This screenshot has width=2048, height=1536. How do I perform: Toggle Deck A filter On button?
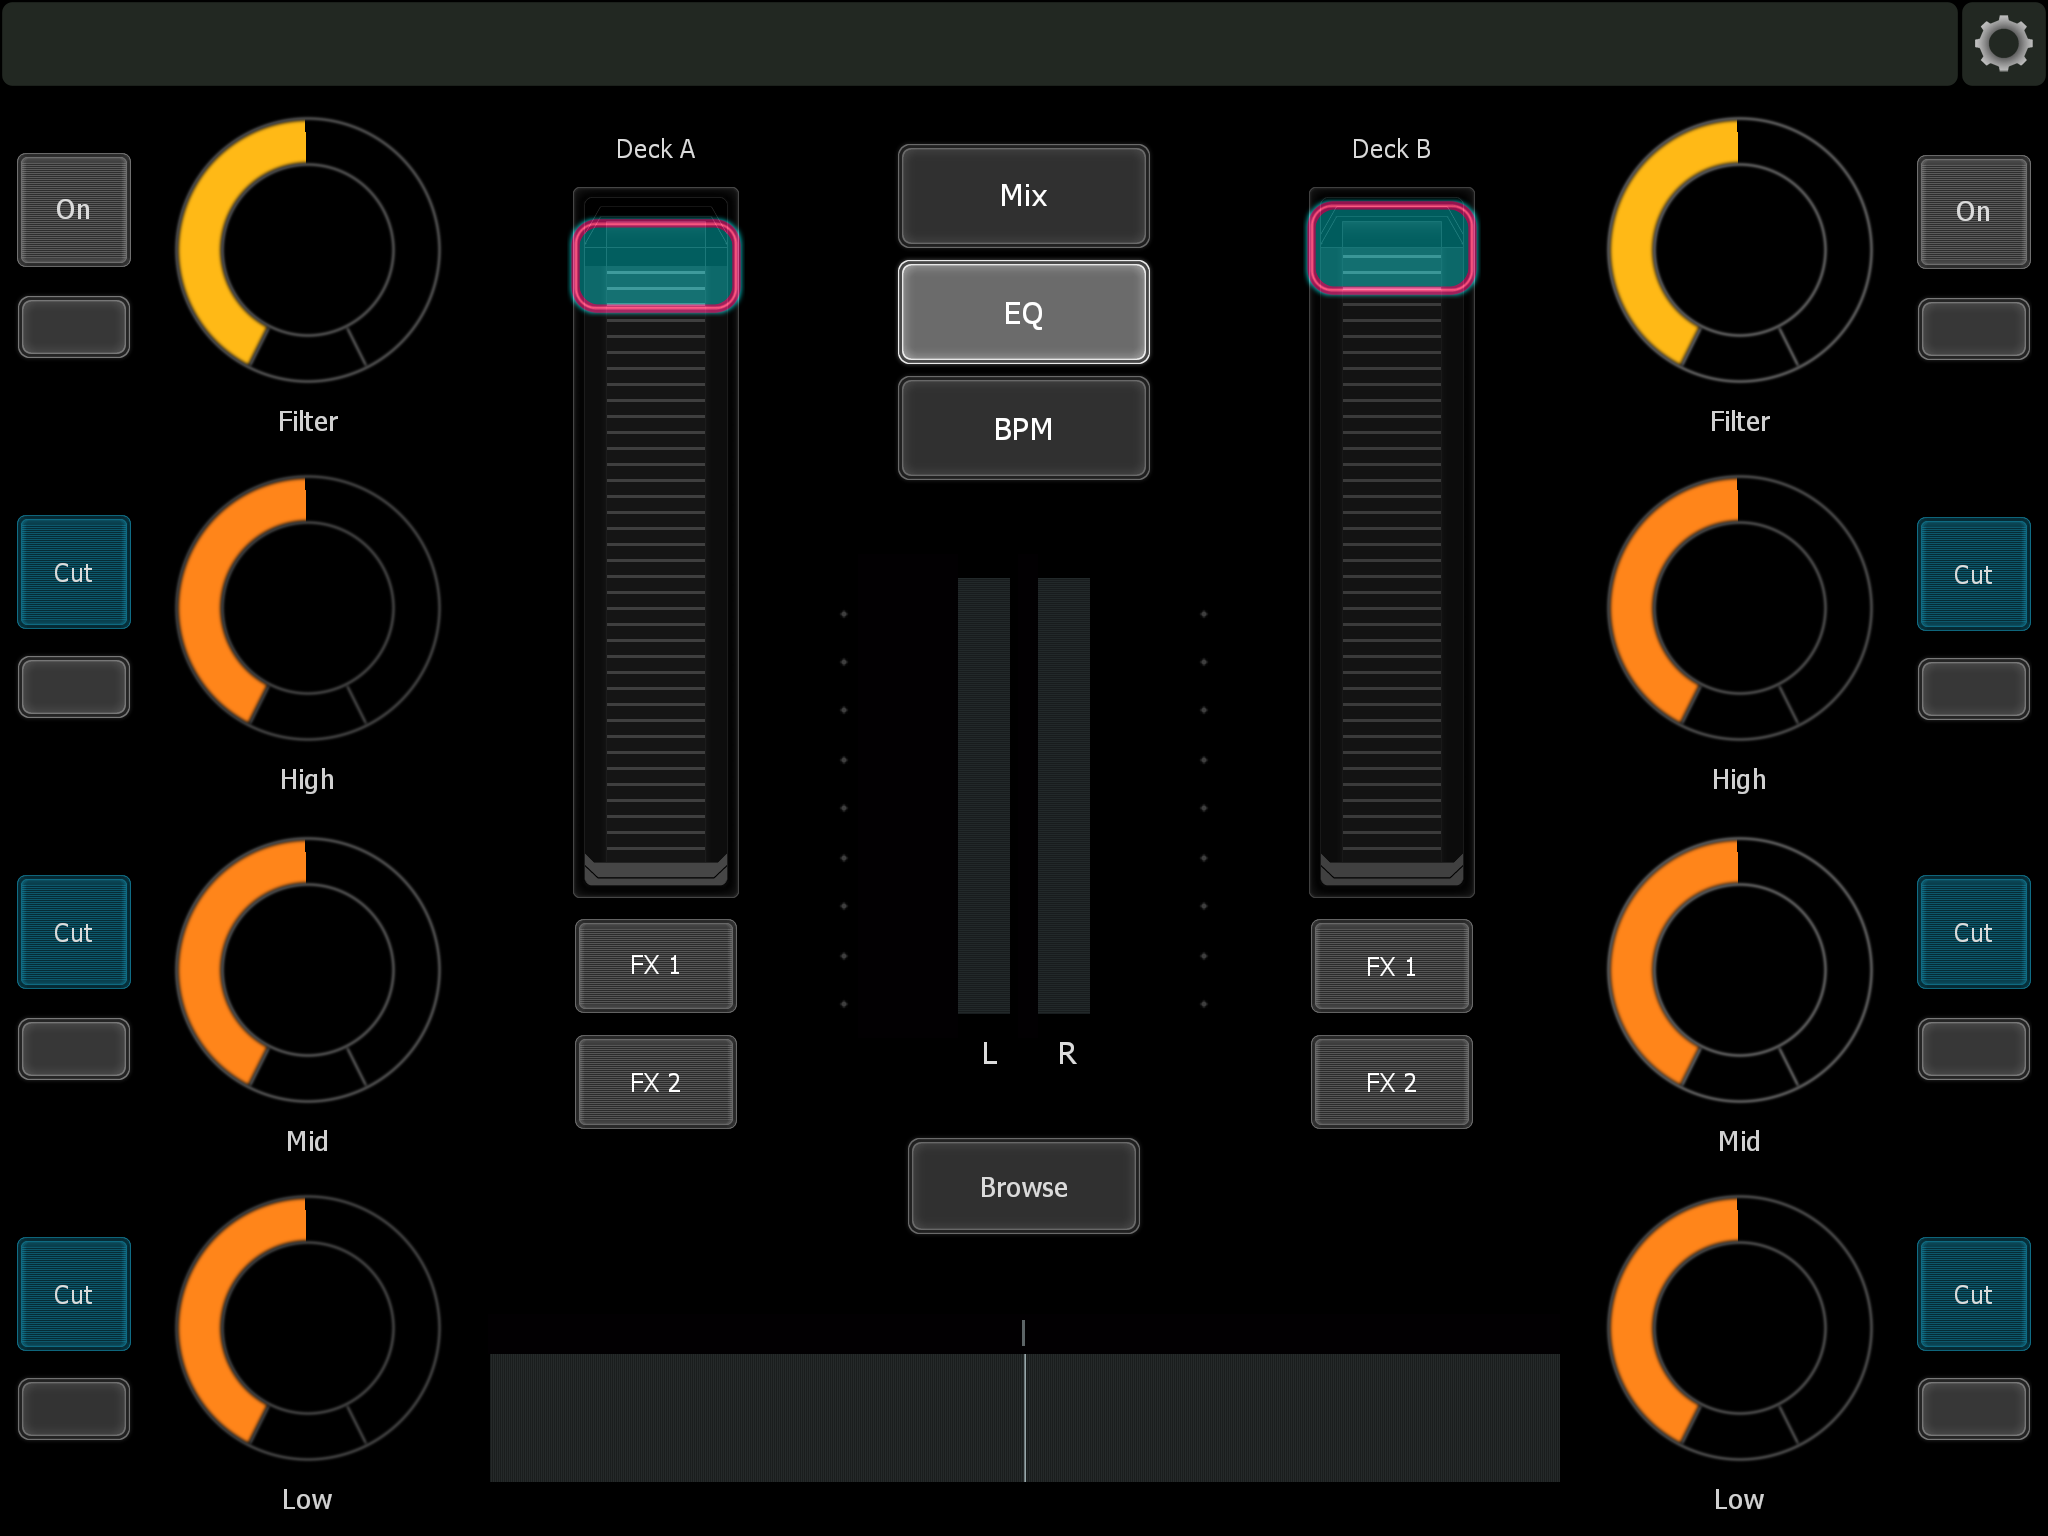click(74, 210)
